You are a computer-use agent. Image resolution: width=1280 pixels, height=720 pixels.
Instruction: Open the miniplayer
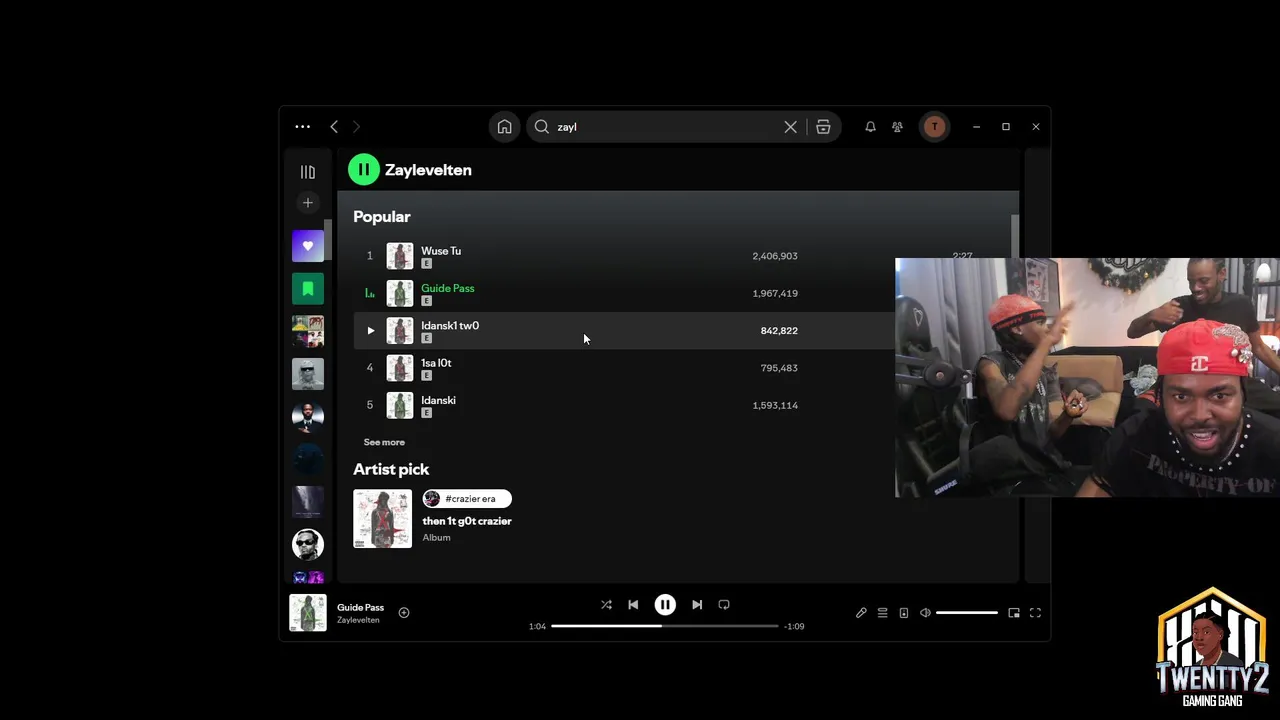coord(1014,613)
